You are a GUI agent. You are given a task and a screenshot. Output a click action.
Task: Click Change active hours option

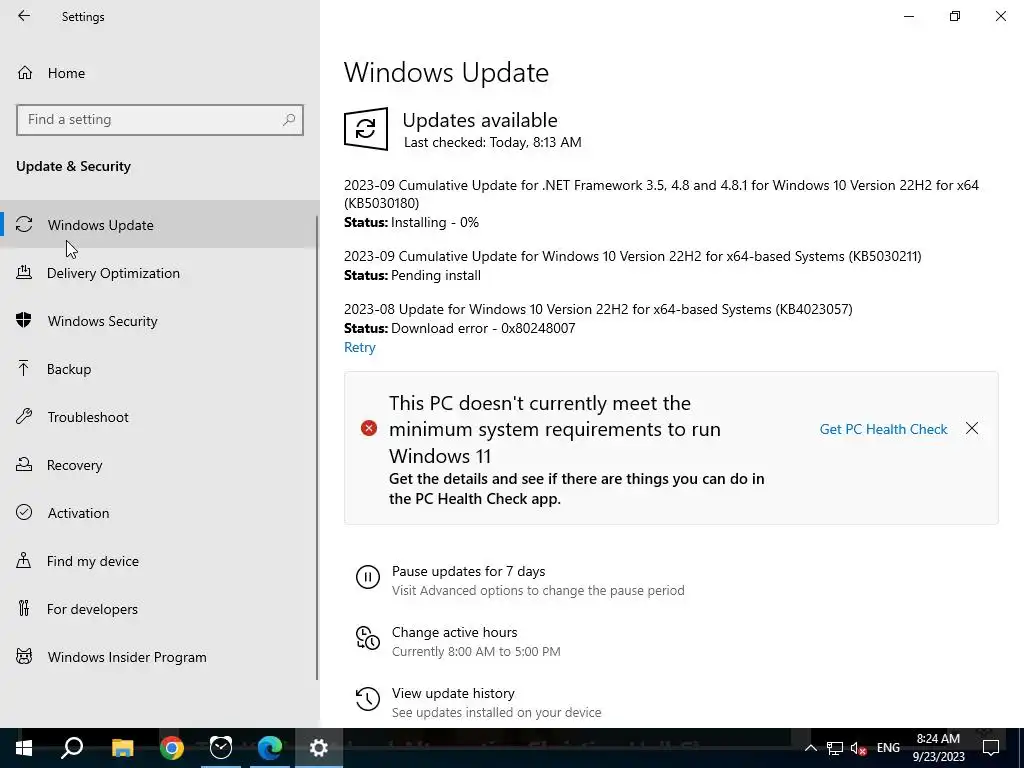coord(455,632)
